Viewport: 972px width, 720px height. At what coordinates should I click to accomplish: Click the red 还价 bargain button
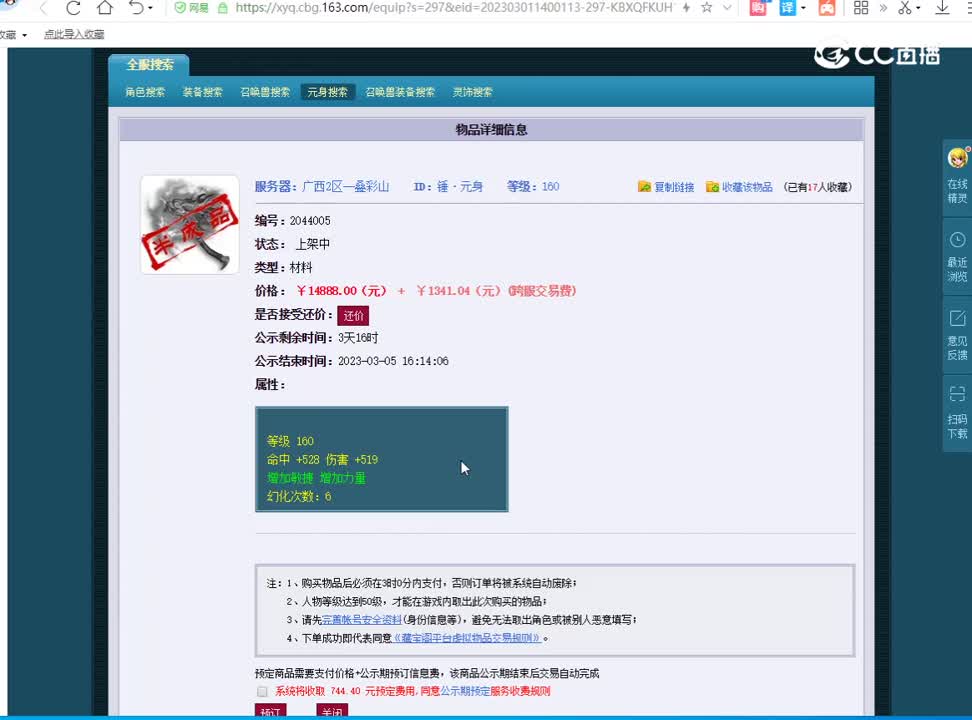tap(353, 316)
